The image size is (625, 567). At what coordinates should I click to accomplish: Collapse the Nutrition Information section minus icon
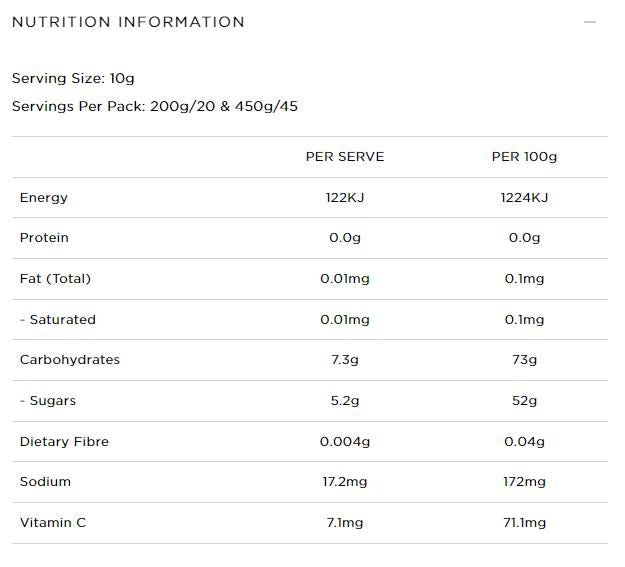click(590, 22)
